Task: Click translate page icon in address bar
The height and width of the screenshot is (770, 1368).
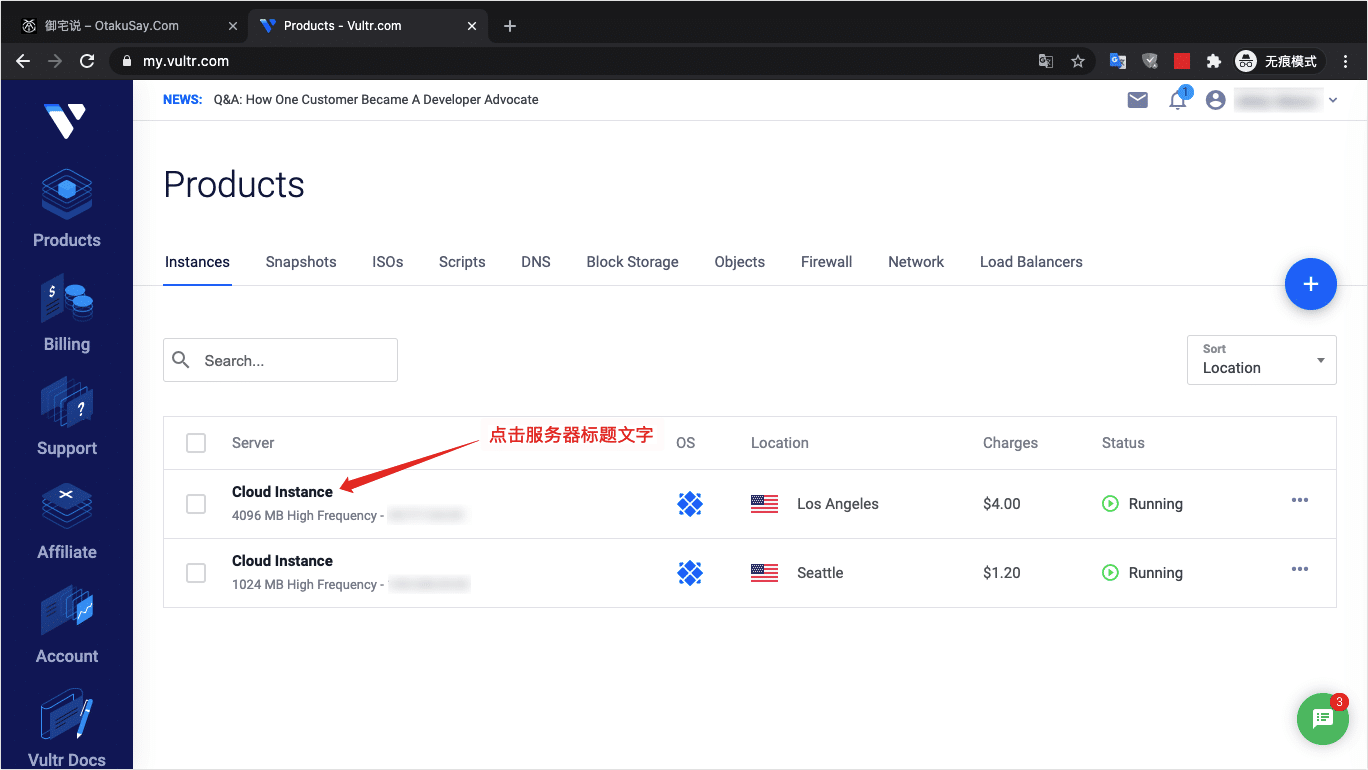Action: pyautogui.click(x=1046, y=61)
